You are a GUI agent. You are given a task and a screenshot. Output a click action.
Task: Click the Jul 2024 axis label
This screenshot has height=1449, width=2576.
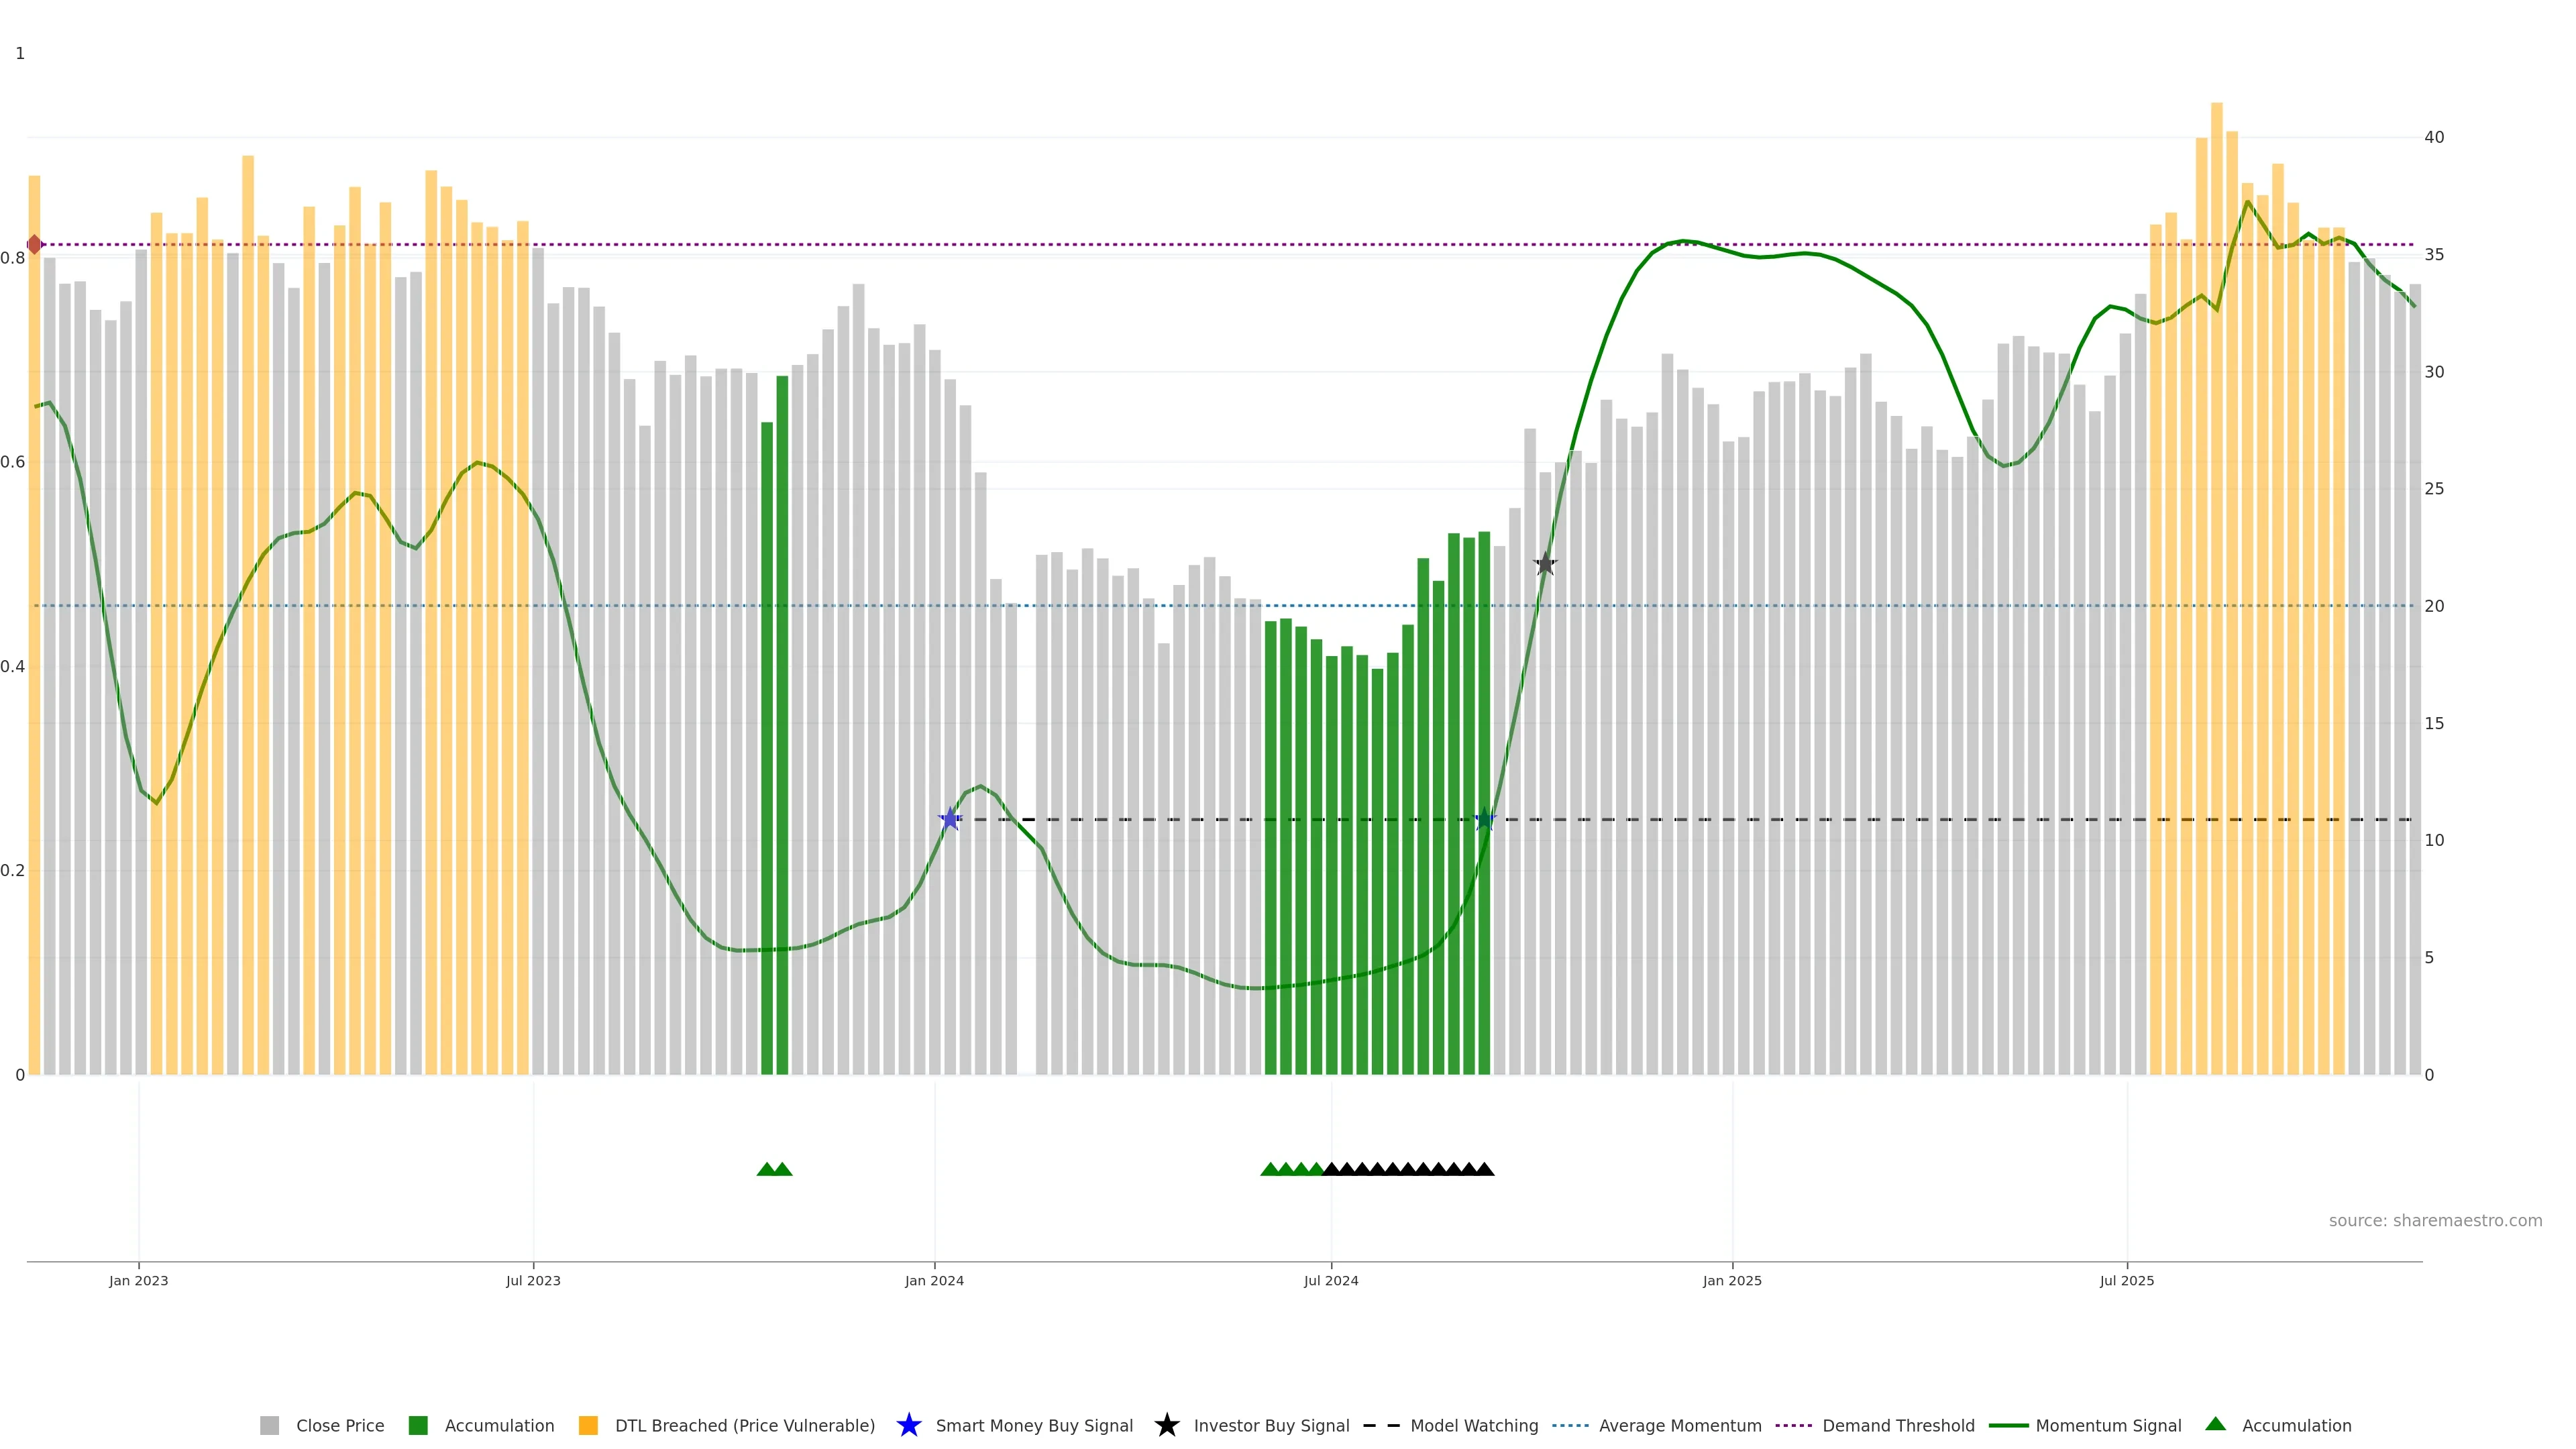click(x=1330, y=1280)
